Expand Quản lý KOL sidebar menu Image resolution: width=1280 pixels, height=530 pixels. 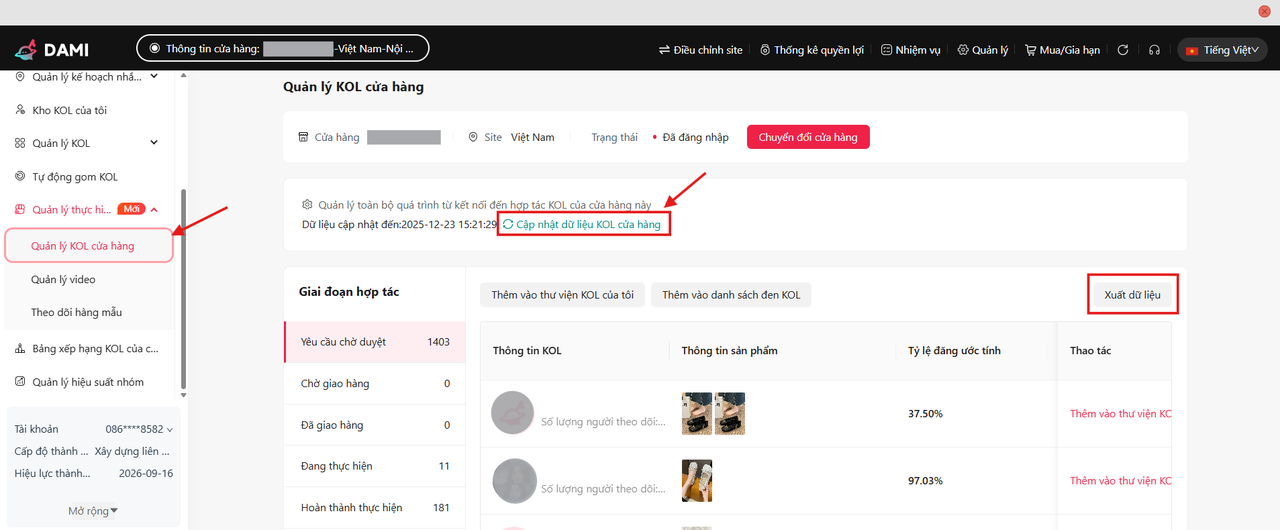coord(154,143)
